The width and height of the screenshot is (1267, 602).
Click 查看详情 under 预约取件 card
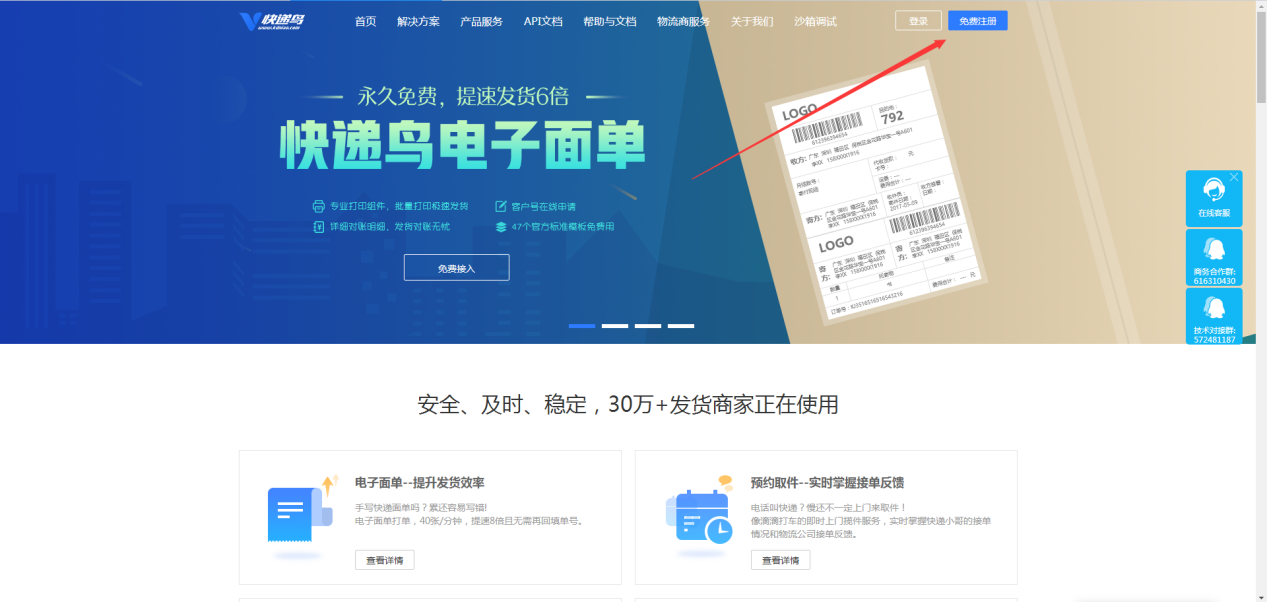[780, 560]
